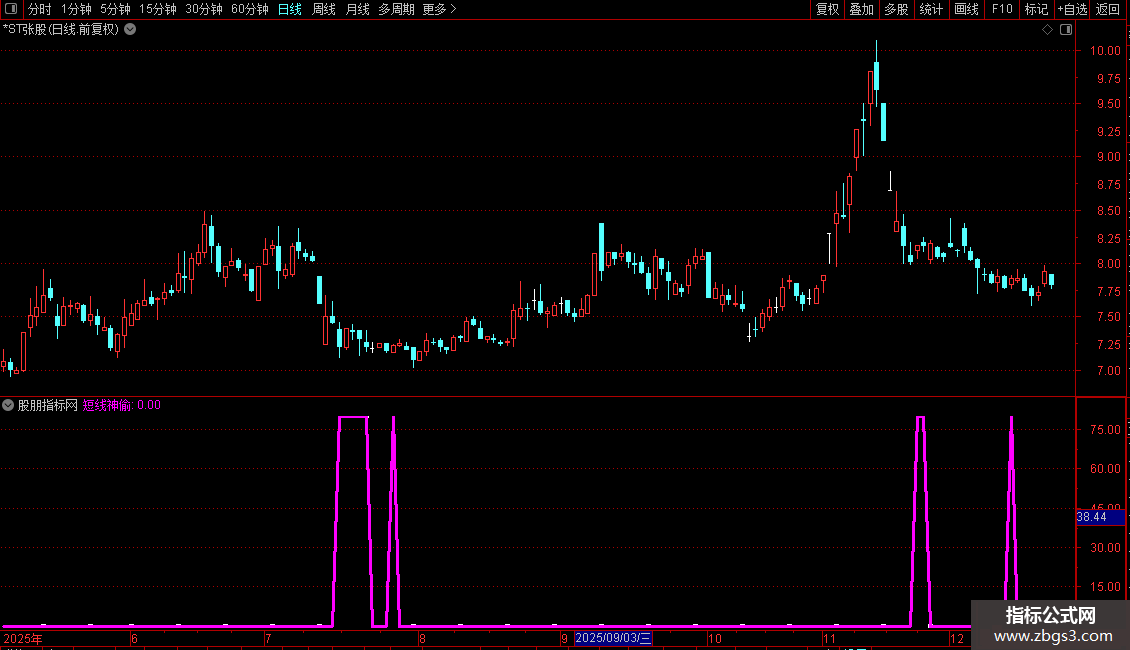Click the 10.00 price level on axis
The image size is (1130, 650).
click(x=1105, y=51)
